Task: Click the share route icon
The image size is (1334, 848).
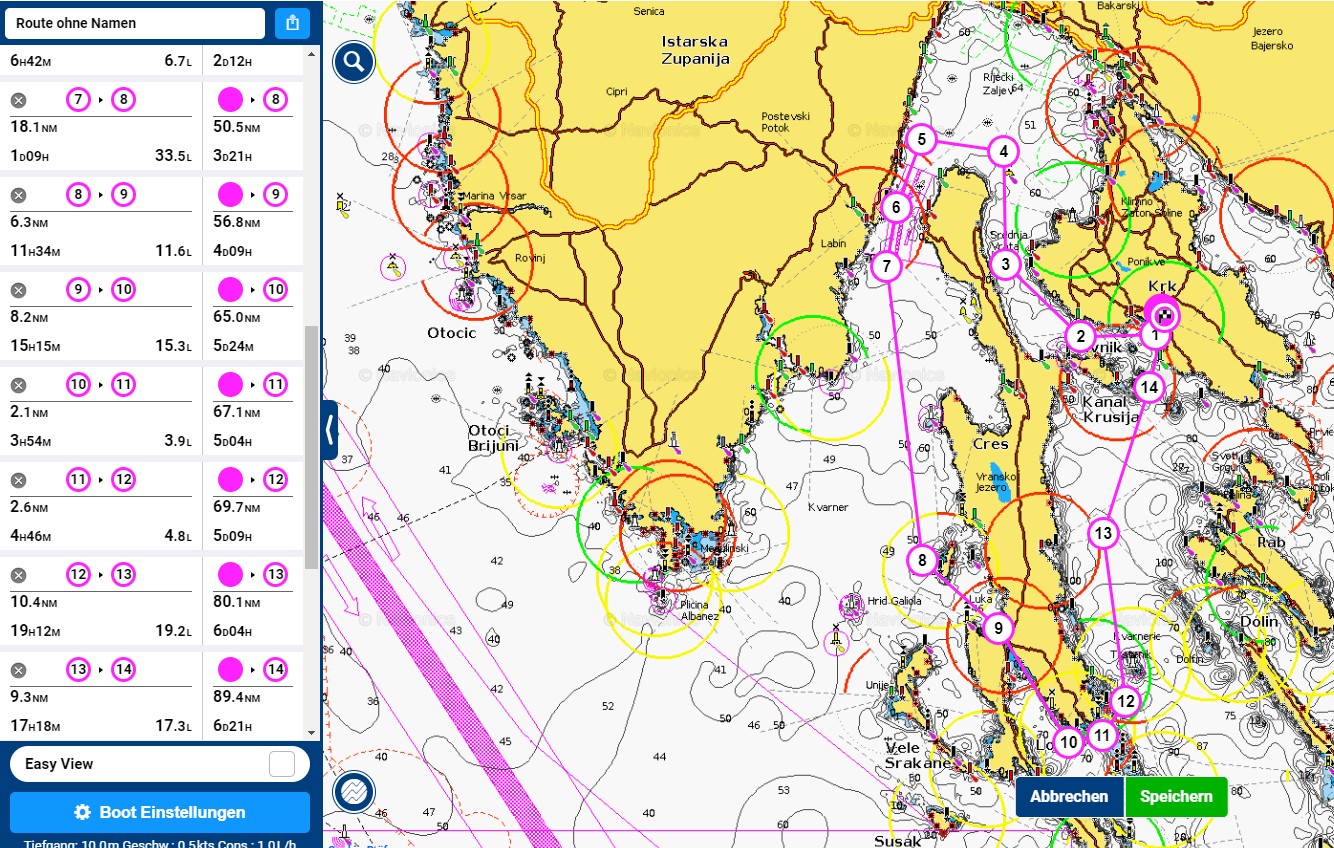Action: [x=292, y=23]
